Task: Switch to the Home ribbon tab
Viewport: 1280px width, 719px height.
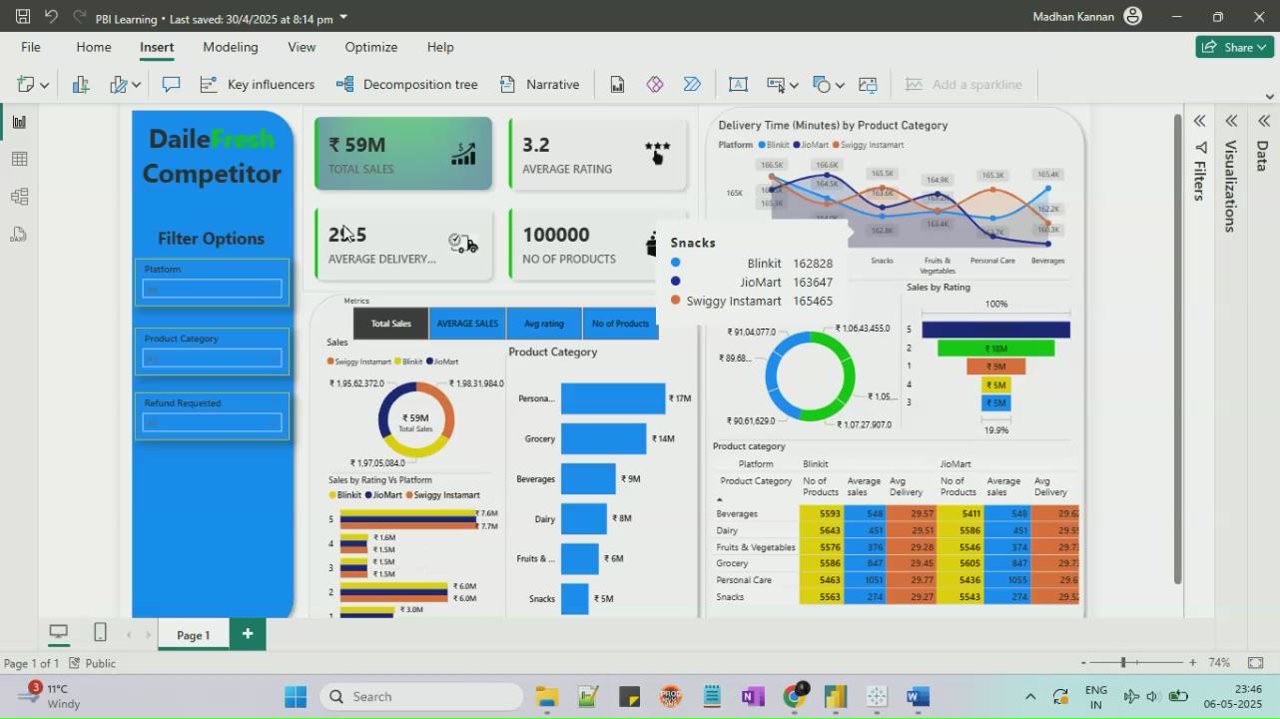Action: point(94,47)
